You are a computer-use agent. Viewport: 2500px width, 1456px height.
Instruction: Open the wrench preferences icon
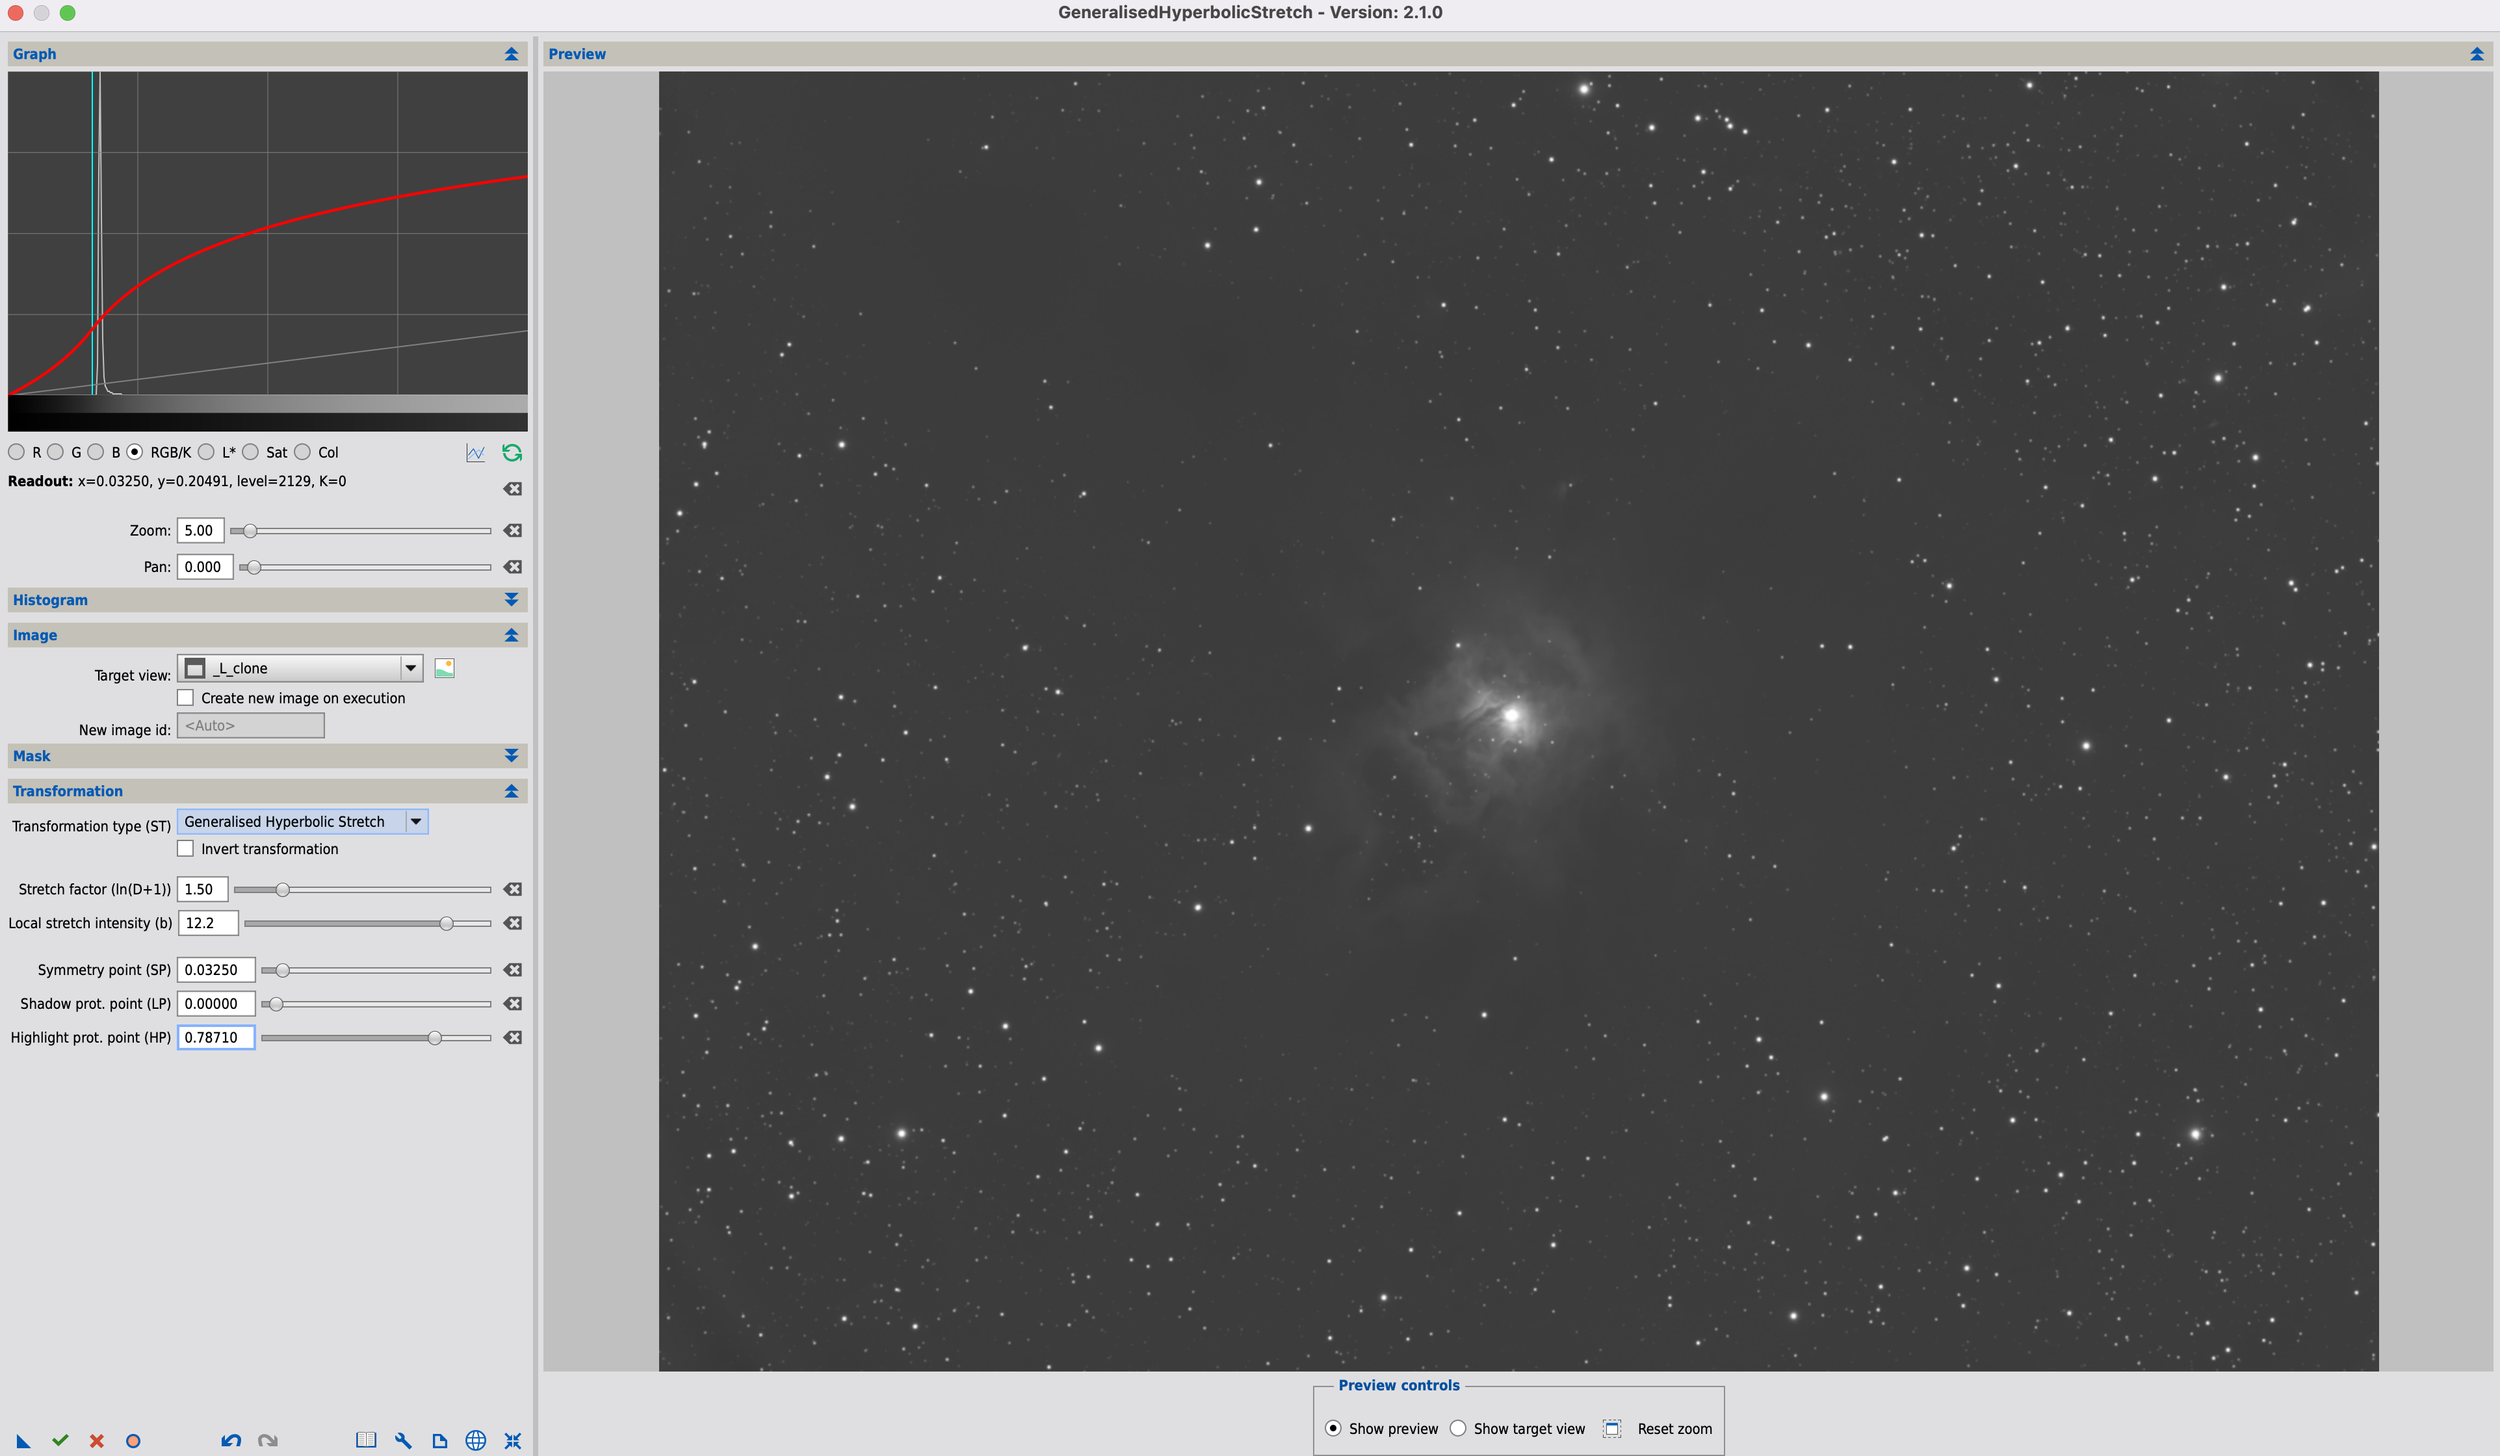click(403, 1440)
